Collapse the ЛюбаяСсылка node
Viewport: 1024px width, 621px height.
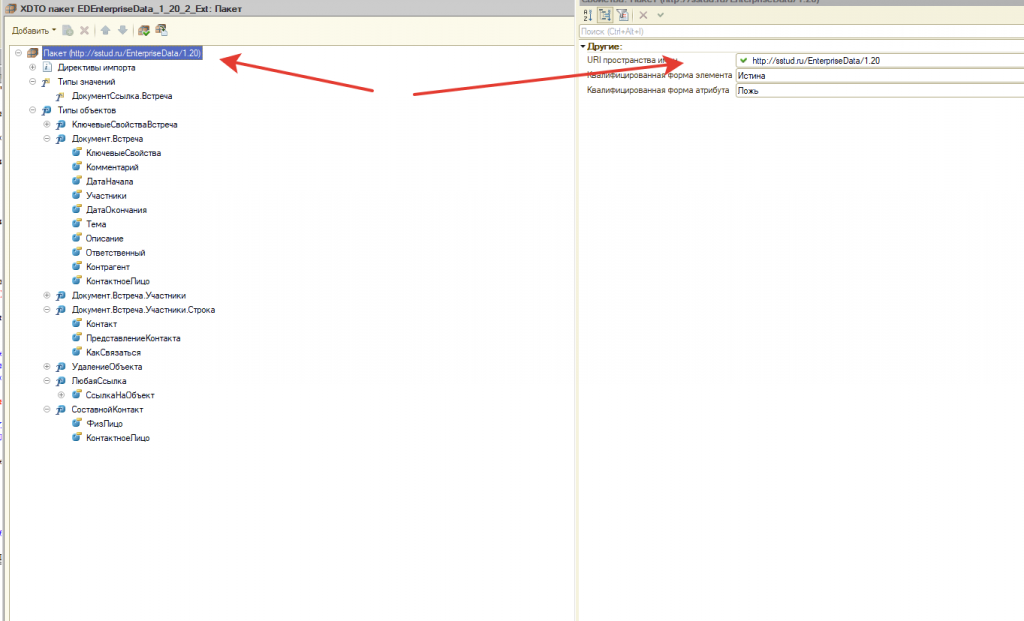pos(46,381)
